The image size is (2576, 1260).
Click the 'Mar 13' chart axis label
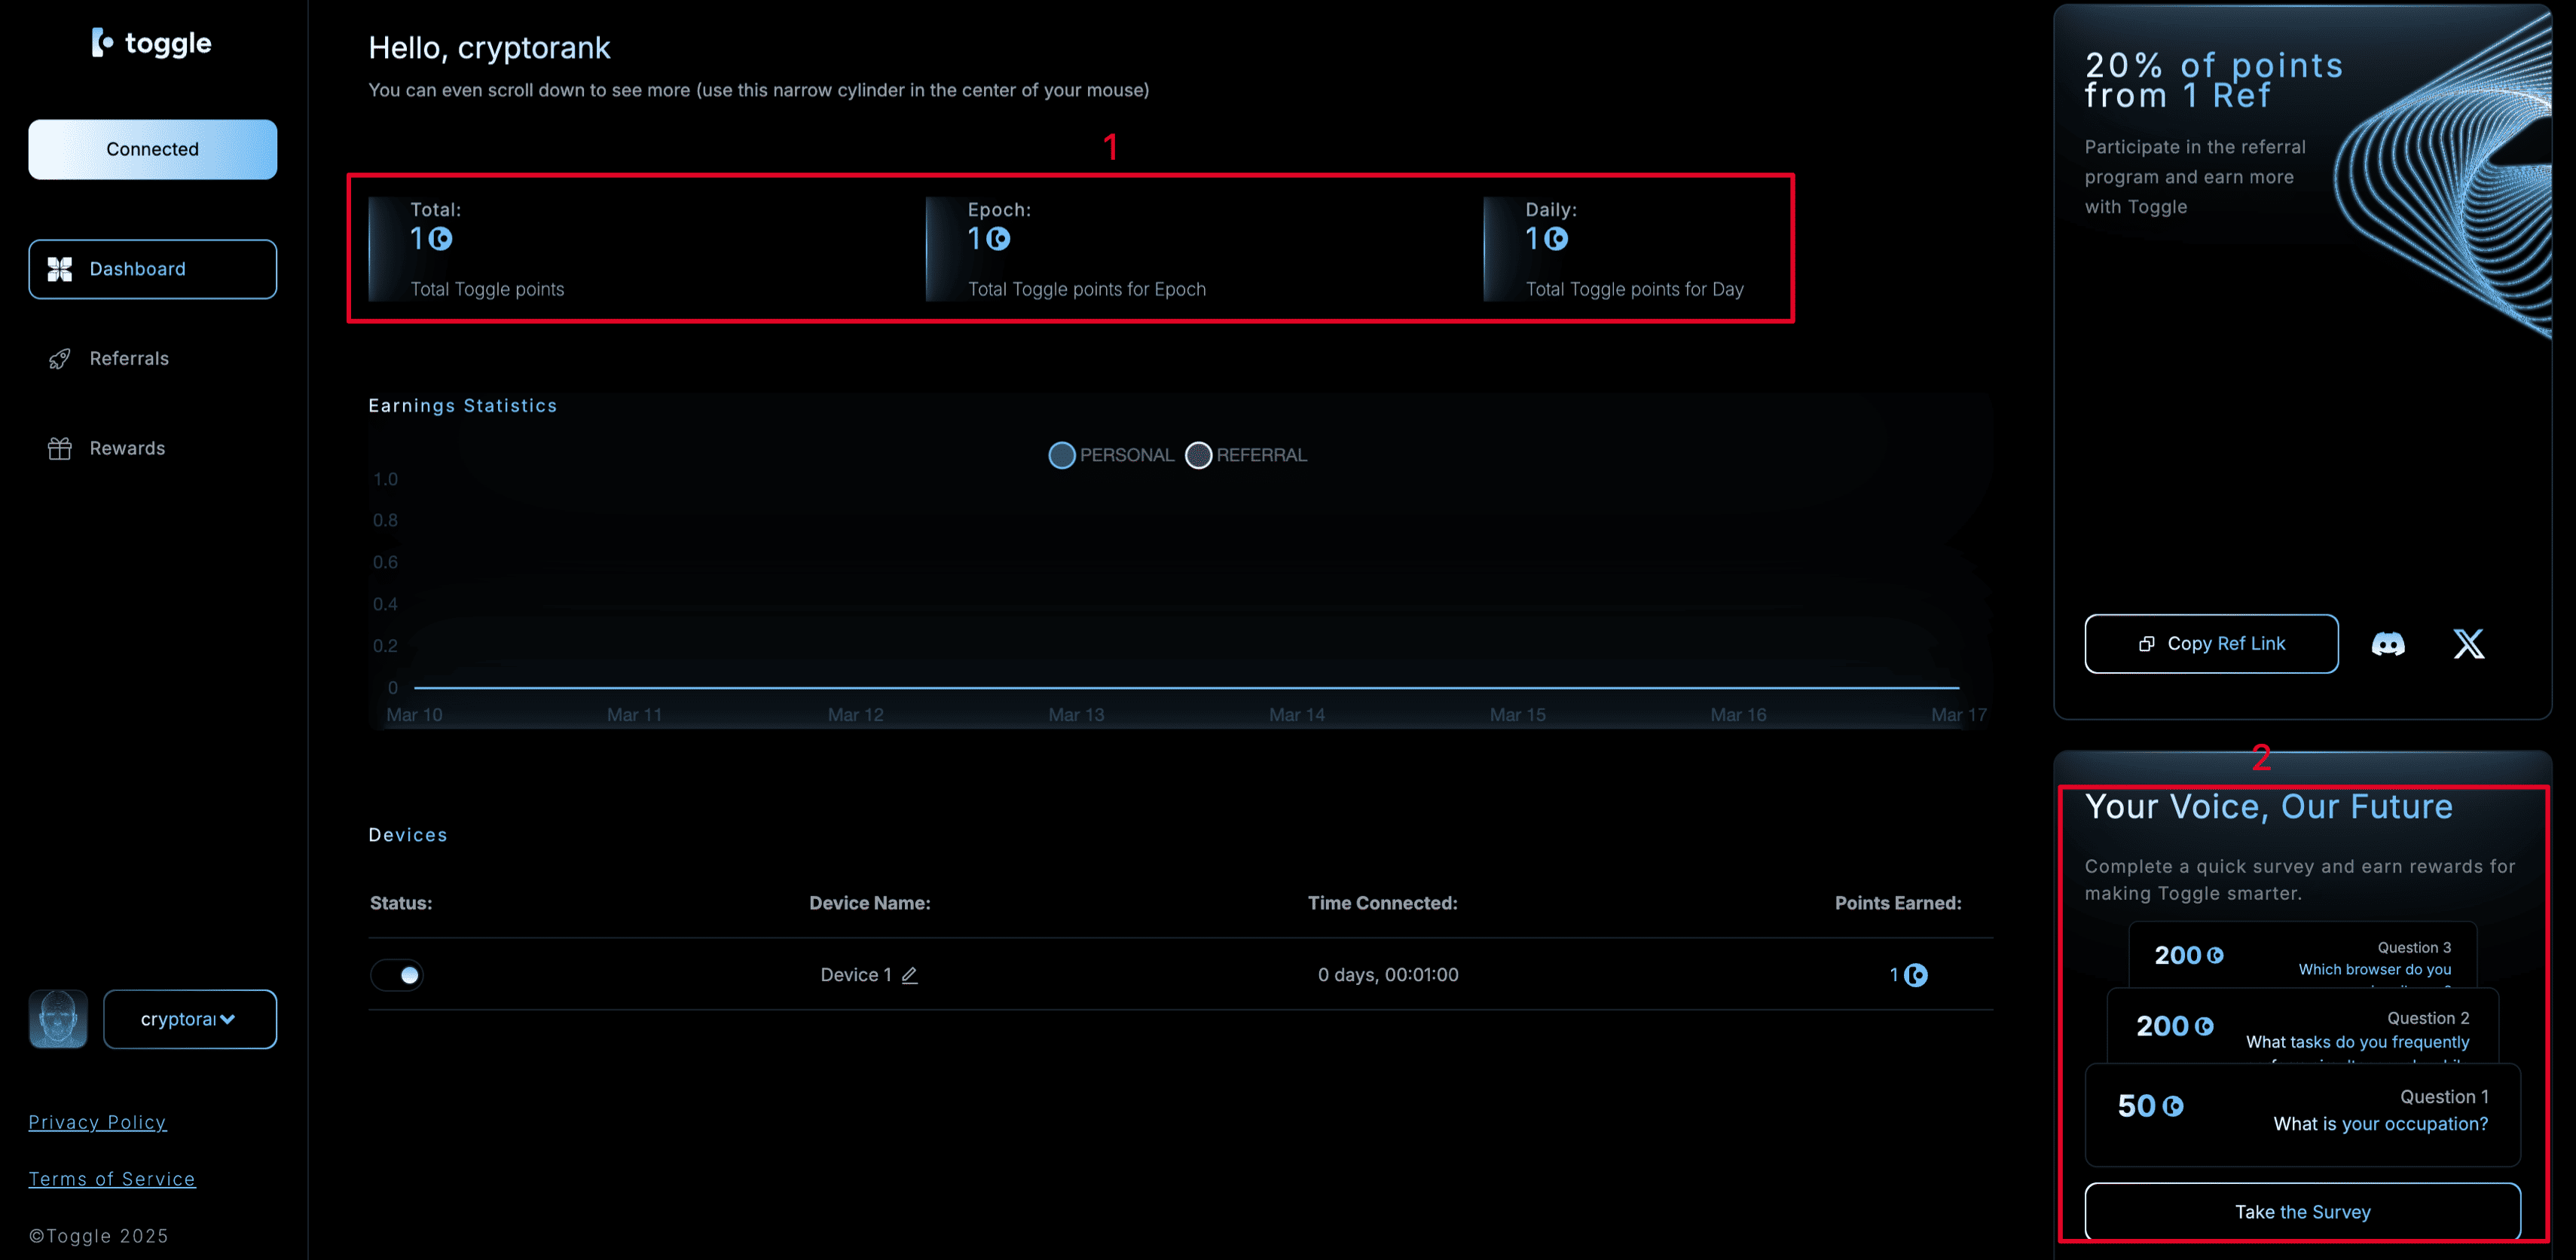point(1076,715)
